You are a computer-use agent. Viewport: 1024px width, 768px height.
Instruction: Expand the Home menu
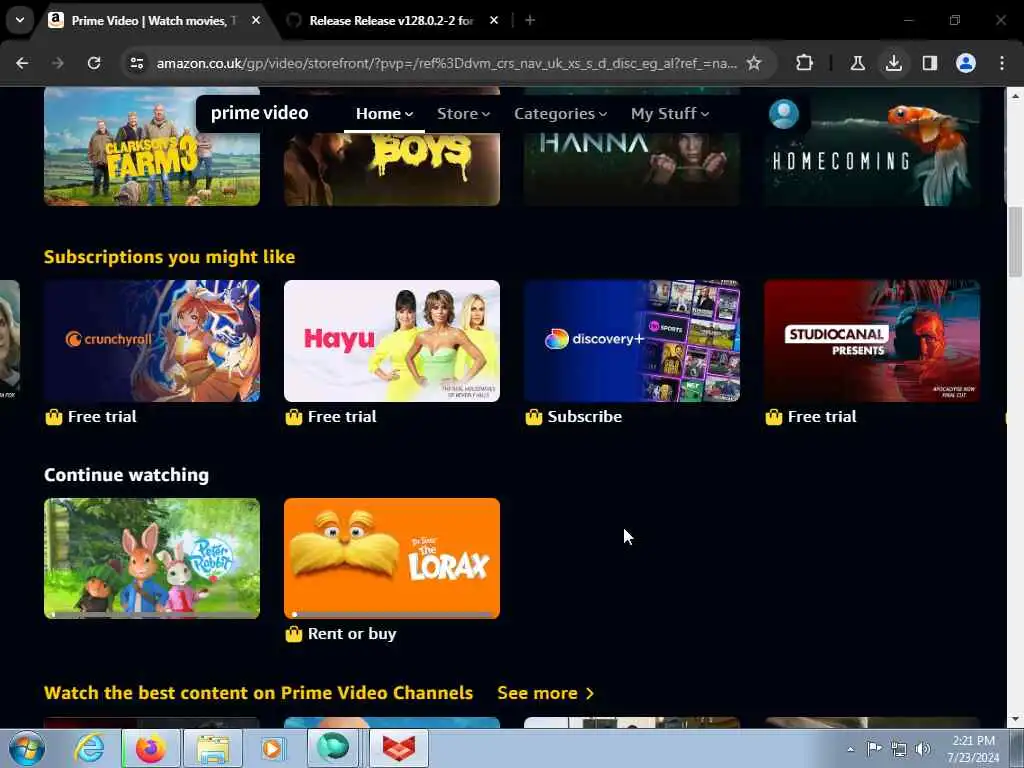click(384, 114)
